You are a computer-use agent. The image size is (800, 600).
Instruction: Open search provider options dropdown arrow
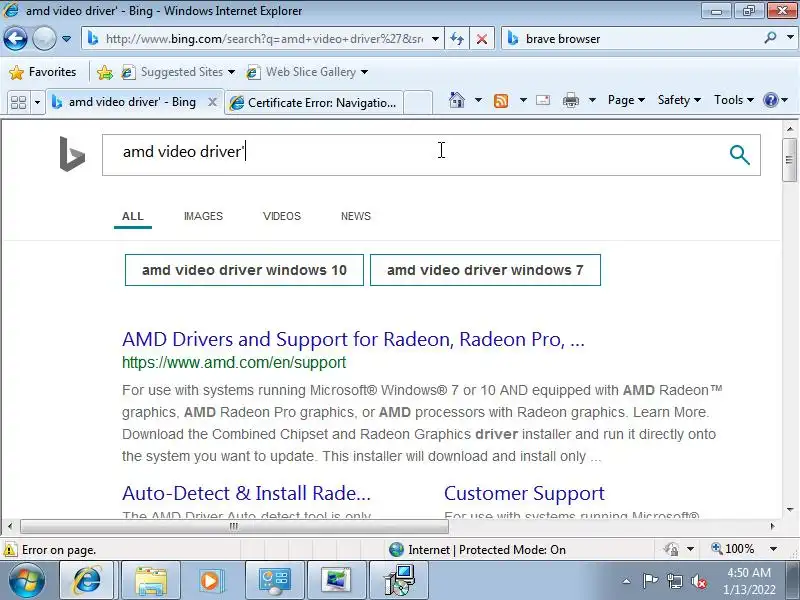(790, 38)
